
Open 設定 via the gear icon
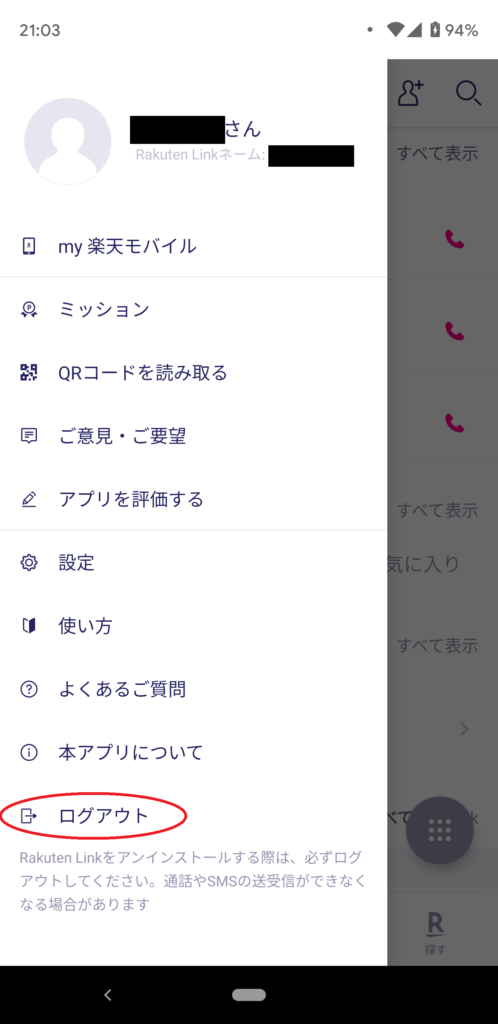[29, 562]
